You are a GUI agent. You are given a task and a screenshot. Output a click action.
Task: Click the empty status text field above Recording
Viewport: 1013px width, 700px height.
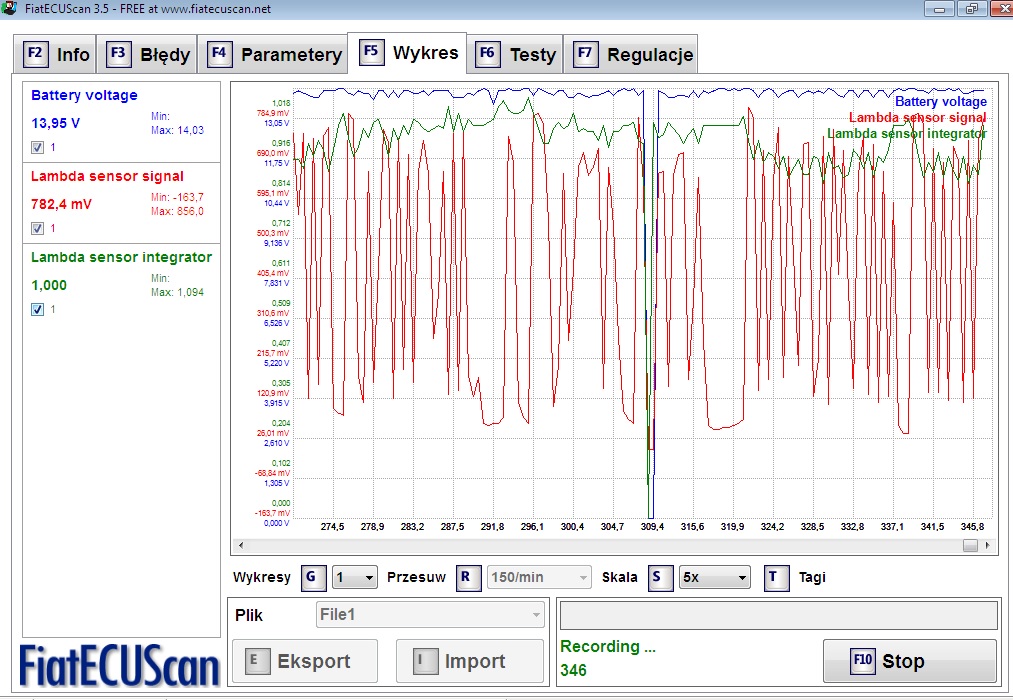[778, 615]
